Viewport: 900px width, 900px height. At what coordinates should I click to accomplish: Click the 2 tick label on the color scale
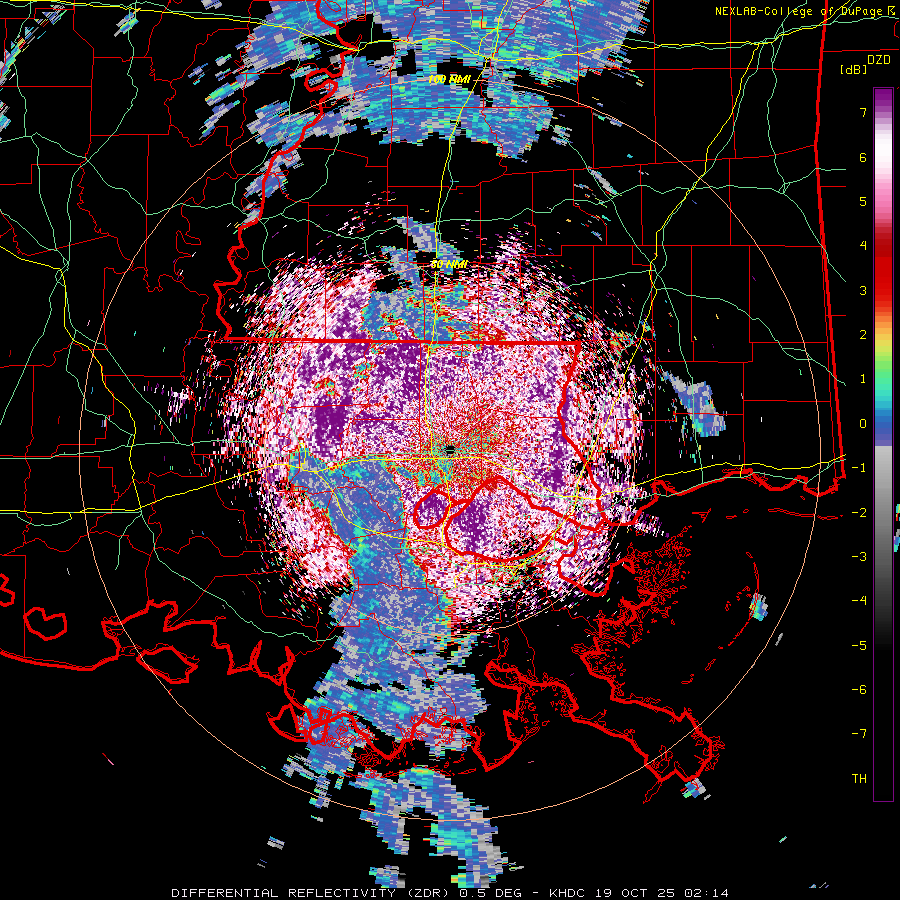click(863, 335)
